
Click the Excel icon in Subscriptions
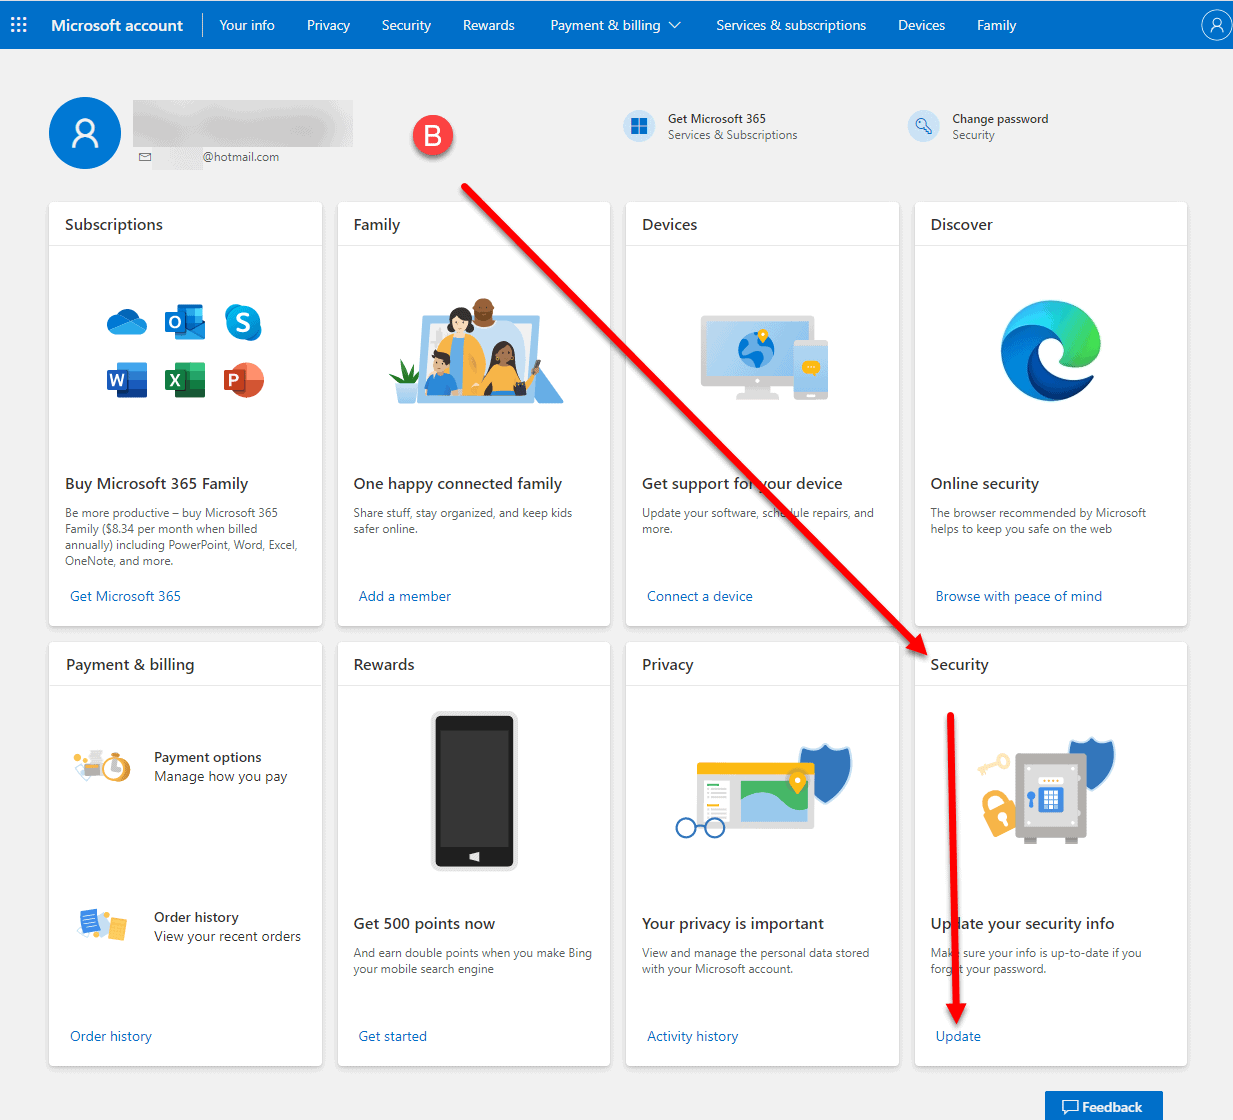[x=185, y=380]
